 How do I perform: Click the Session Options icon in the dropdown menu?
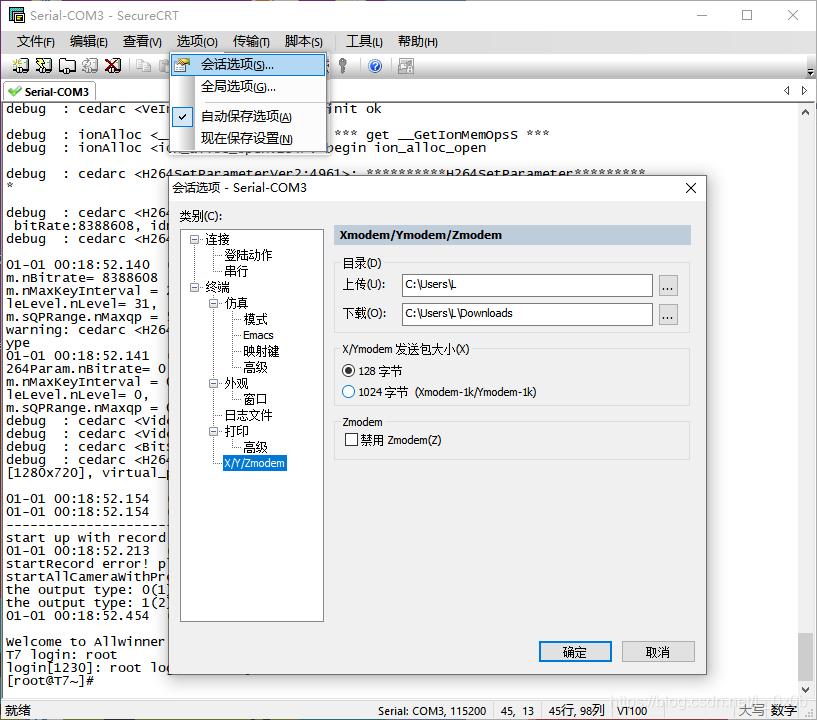click(x=182, y=65)
